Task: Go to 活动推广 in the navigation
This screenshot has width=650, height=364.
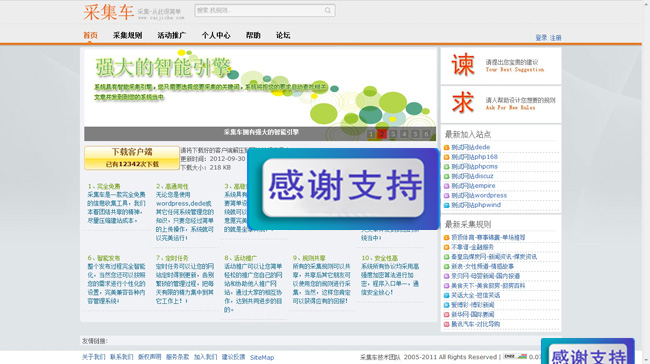Action: [x=172, y=35]
